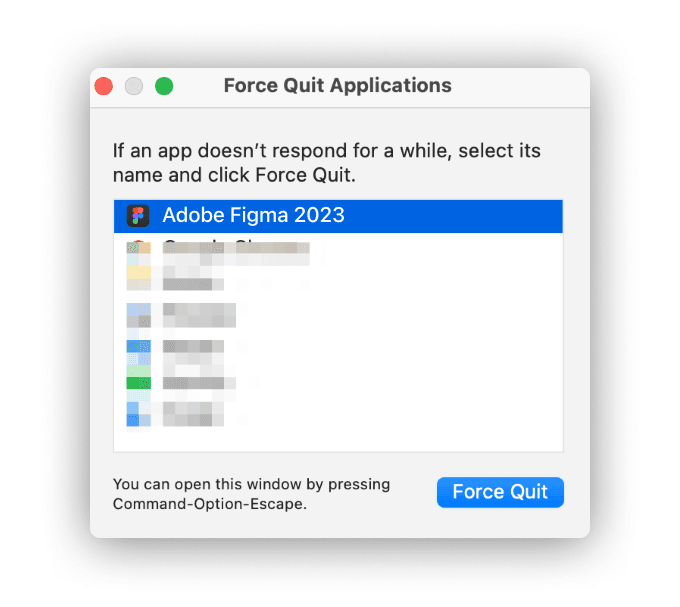This screenshot has width=680, height=607.
Task: Click the Force Quit Applications title text
Action: click(x=337, y=86)
